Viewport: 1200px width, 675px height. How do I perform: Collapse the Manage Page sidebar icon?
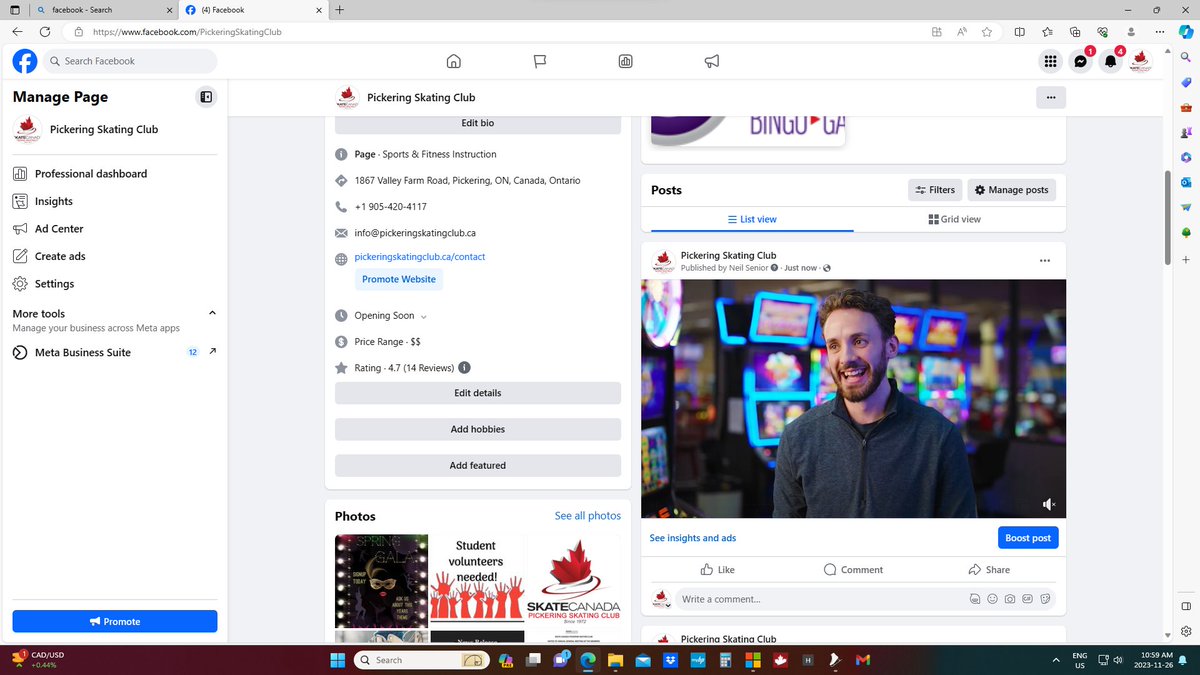(x=206, y=97)
